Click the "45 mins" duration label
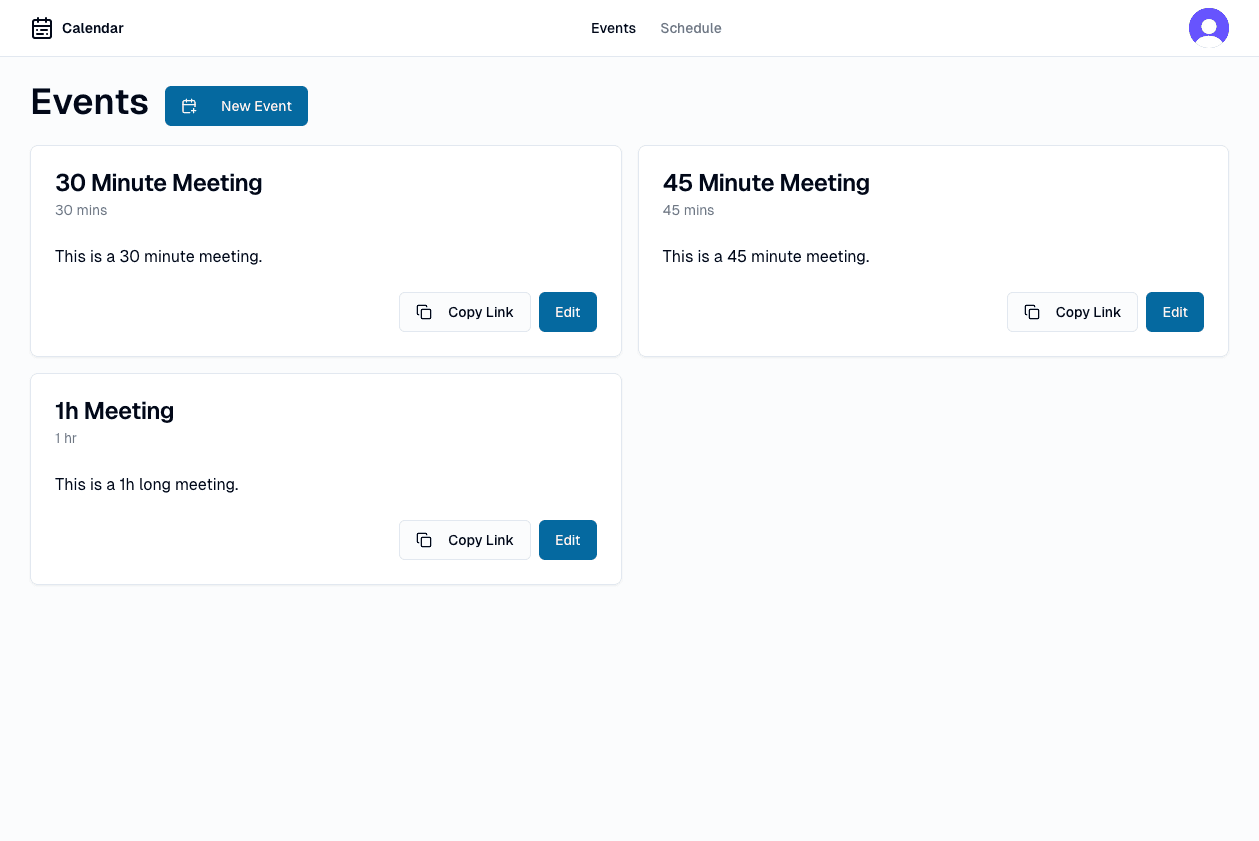This screenshot has width=1259, height=841. coord(688,210)
